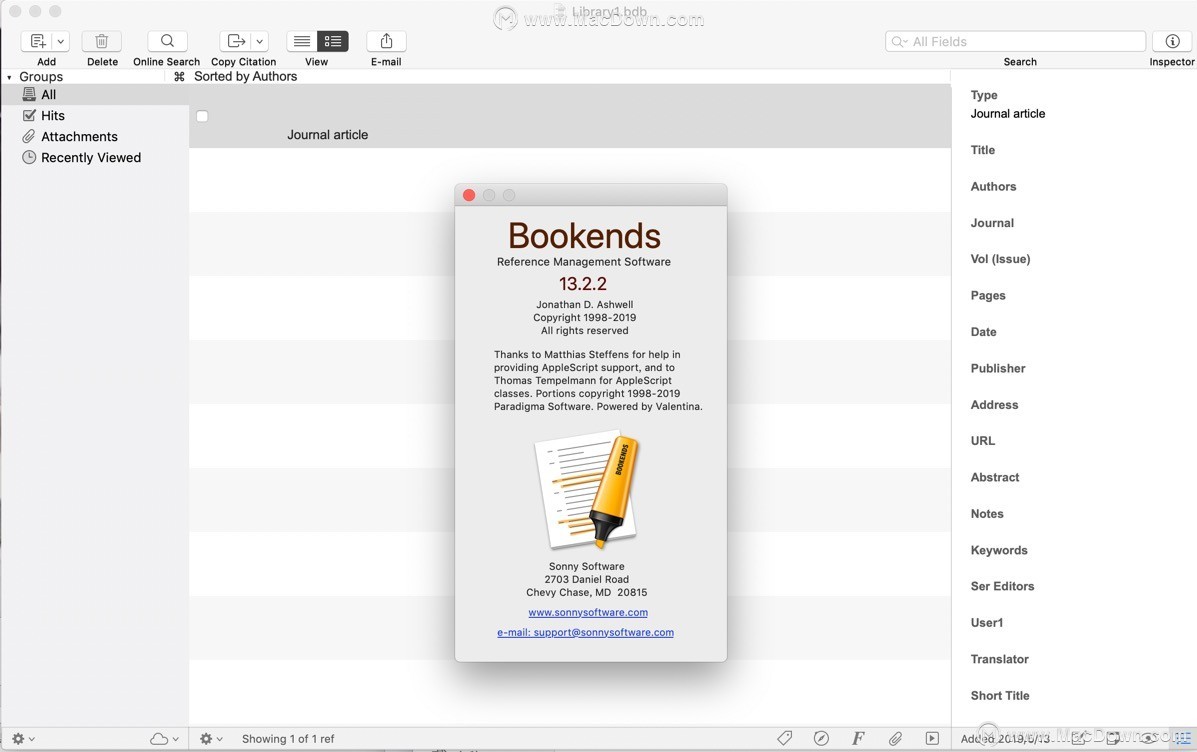This screenshot has height=752, width=1197.
Task: Open the www.sonnysoftware.com link
Action: click(588, 612)
